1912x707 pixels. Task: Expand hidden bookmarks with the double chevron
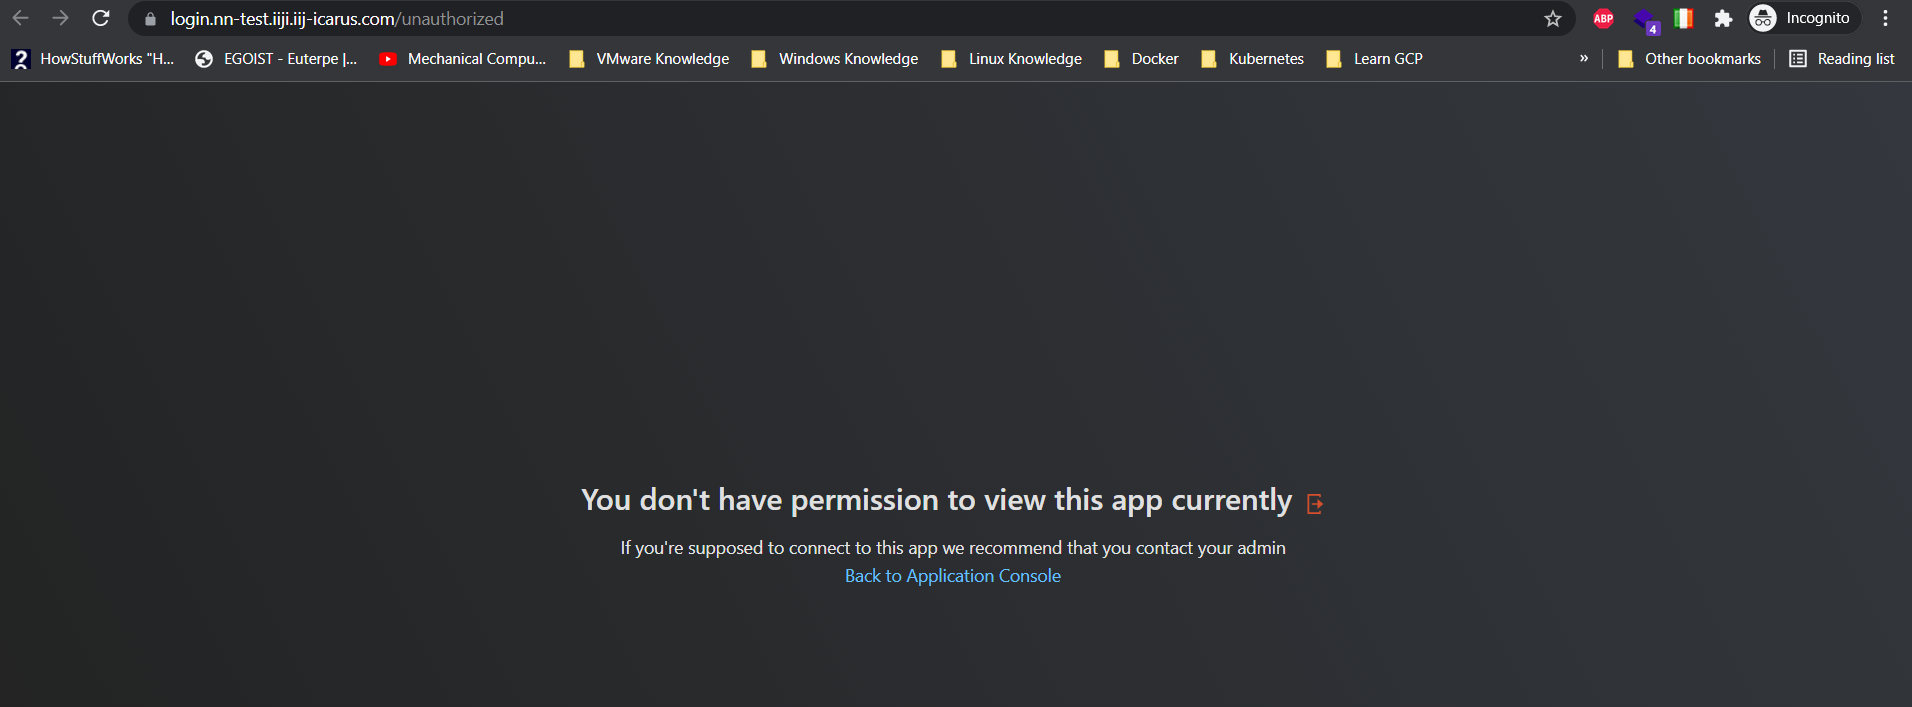coord(1584,59)
